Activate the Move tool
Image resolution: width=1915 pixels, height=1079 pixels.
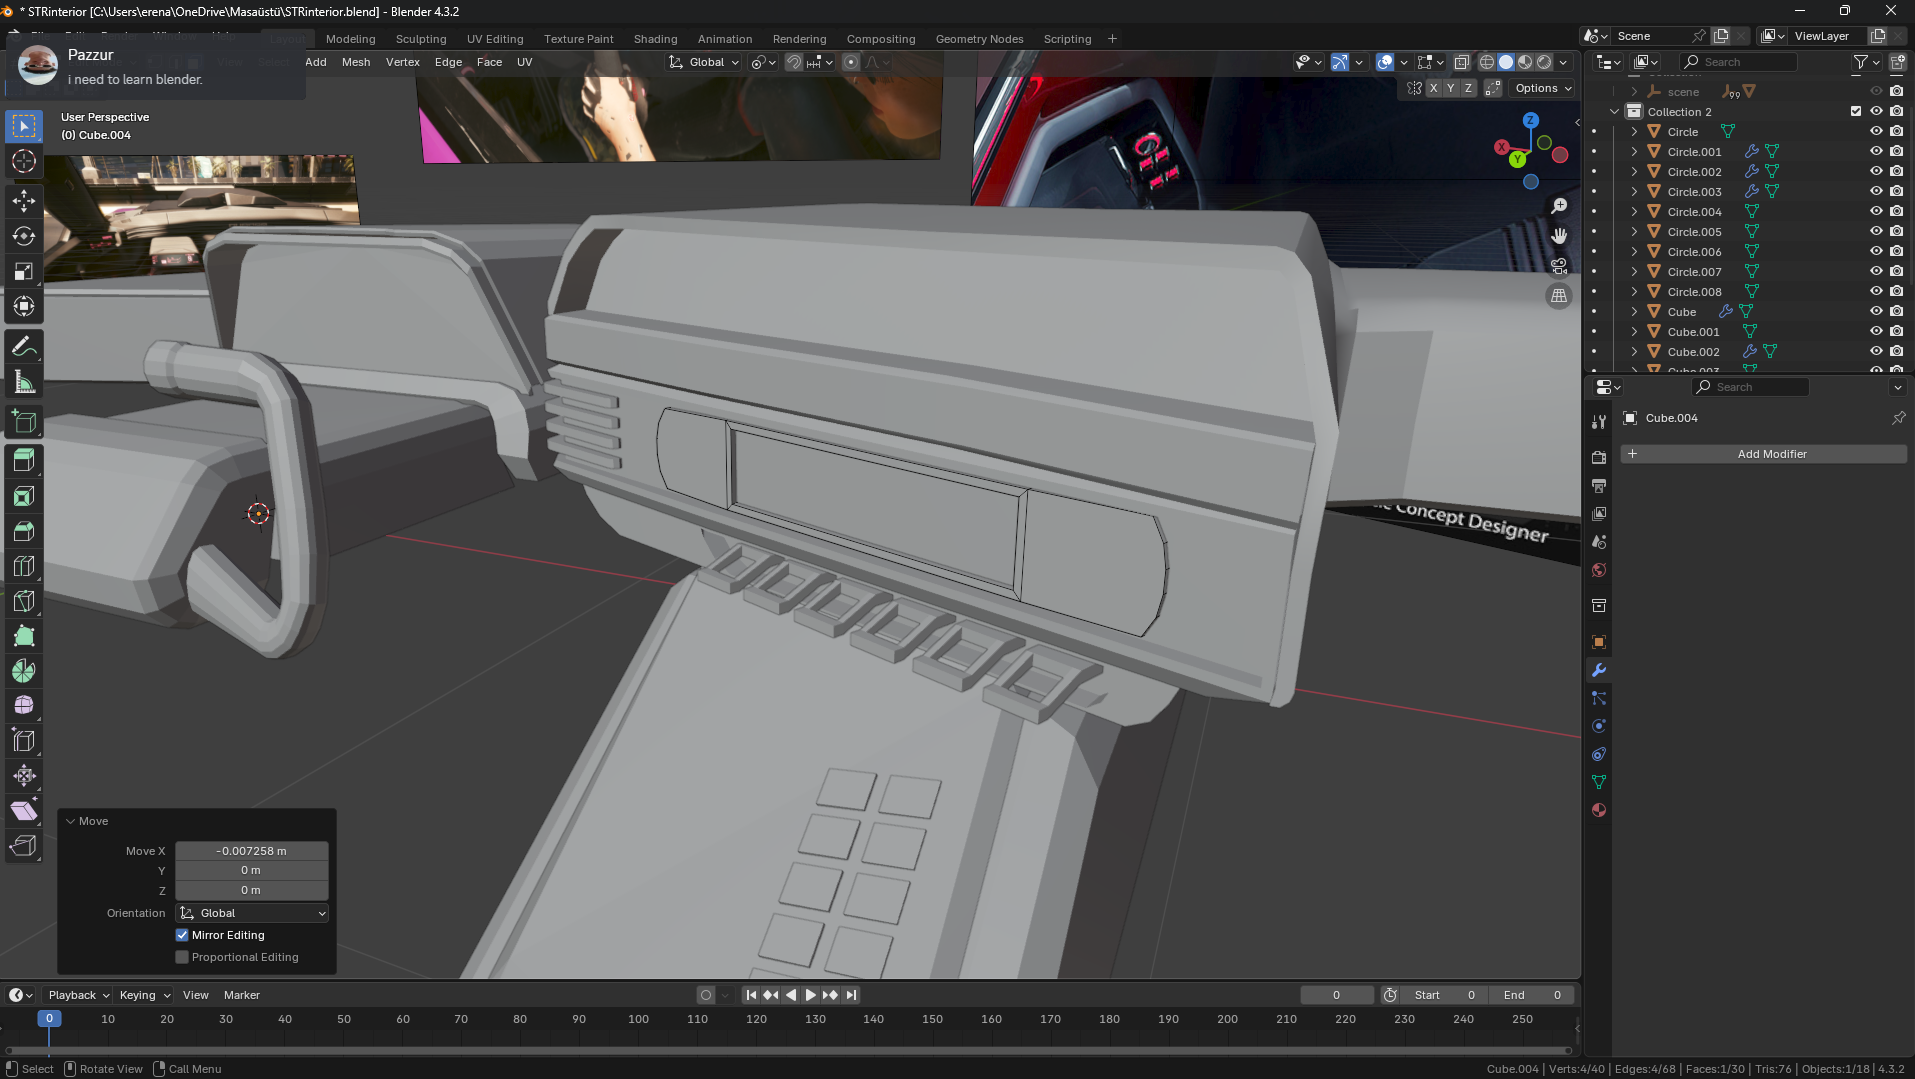point(24,201)
